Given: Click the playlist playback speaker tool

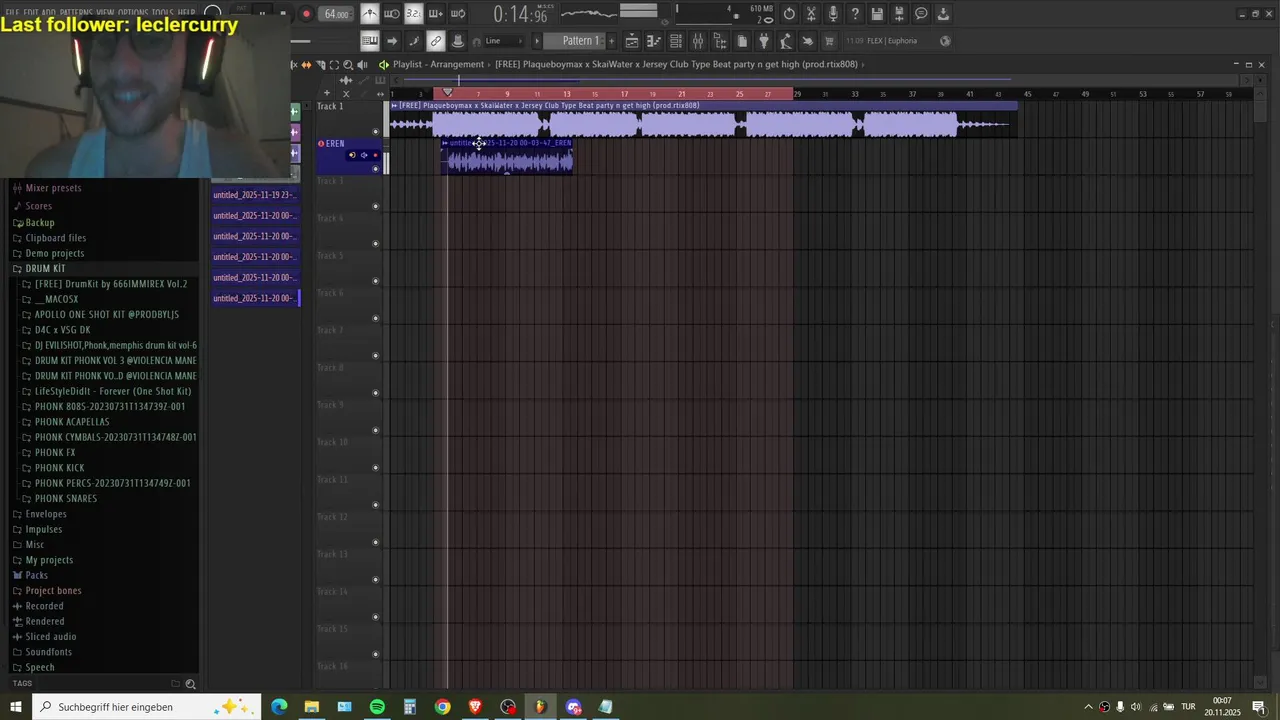Looking at the screenshot, I should click(x=361, y=65).
